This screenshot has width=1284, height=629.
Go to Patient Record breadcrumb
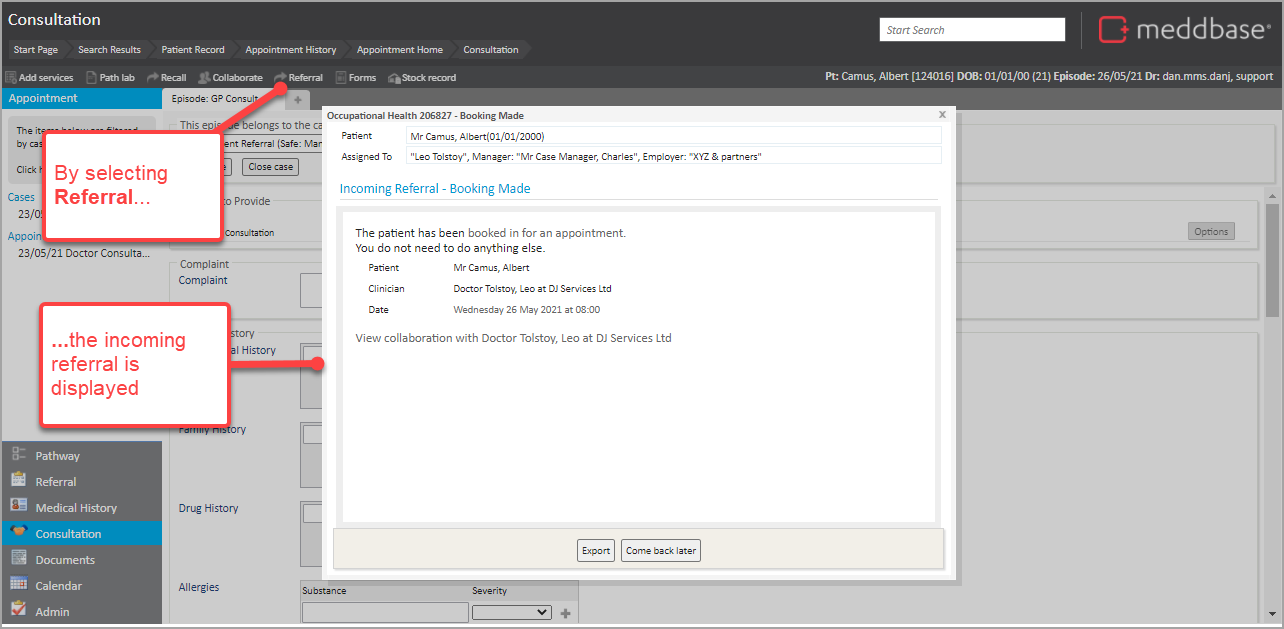(x=193, y=49)
